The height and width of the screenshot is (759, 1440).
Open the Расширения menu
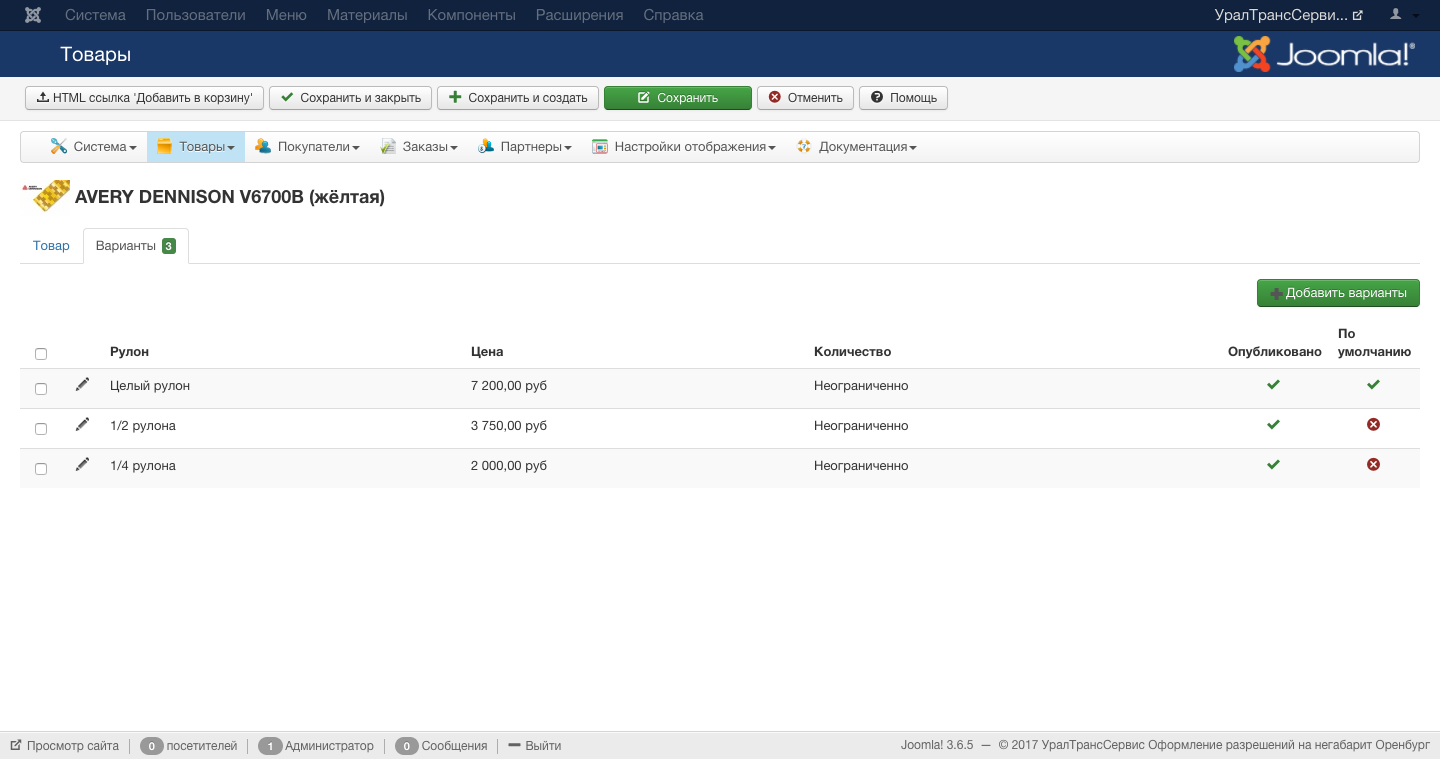(x=579, y=15)
